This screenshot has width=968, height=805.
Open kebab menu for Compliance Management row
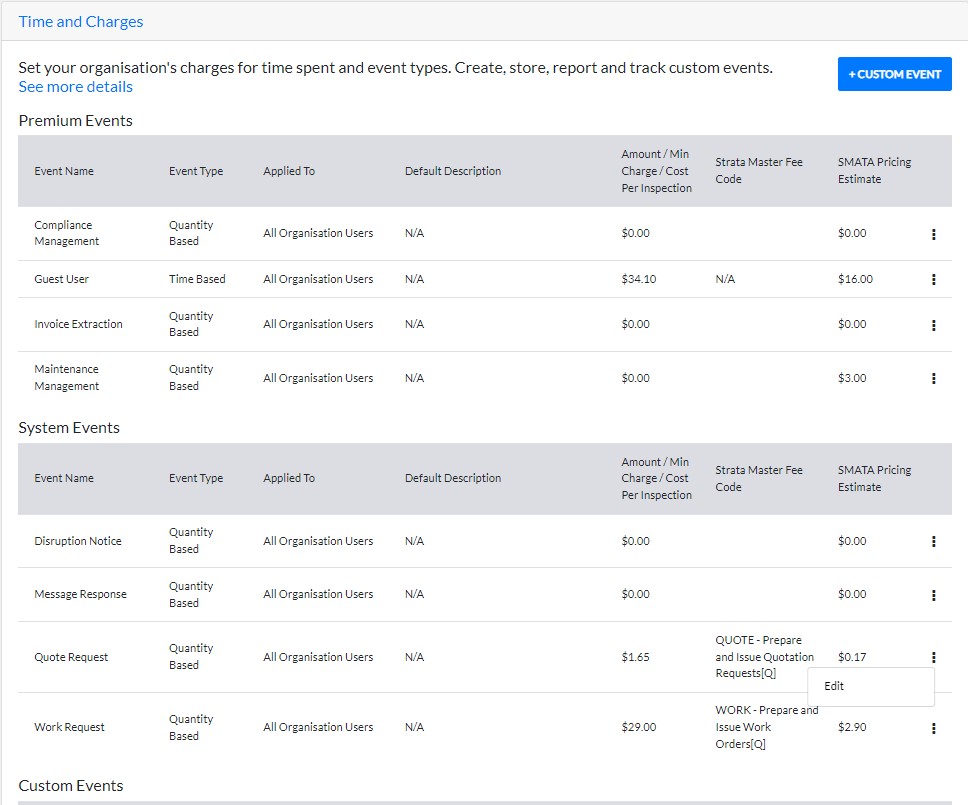point(933,234)
